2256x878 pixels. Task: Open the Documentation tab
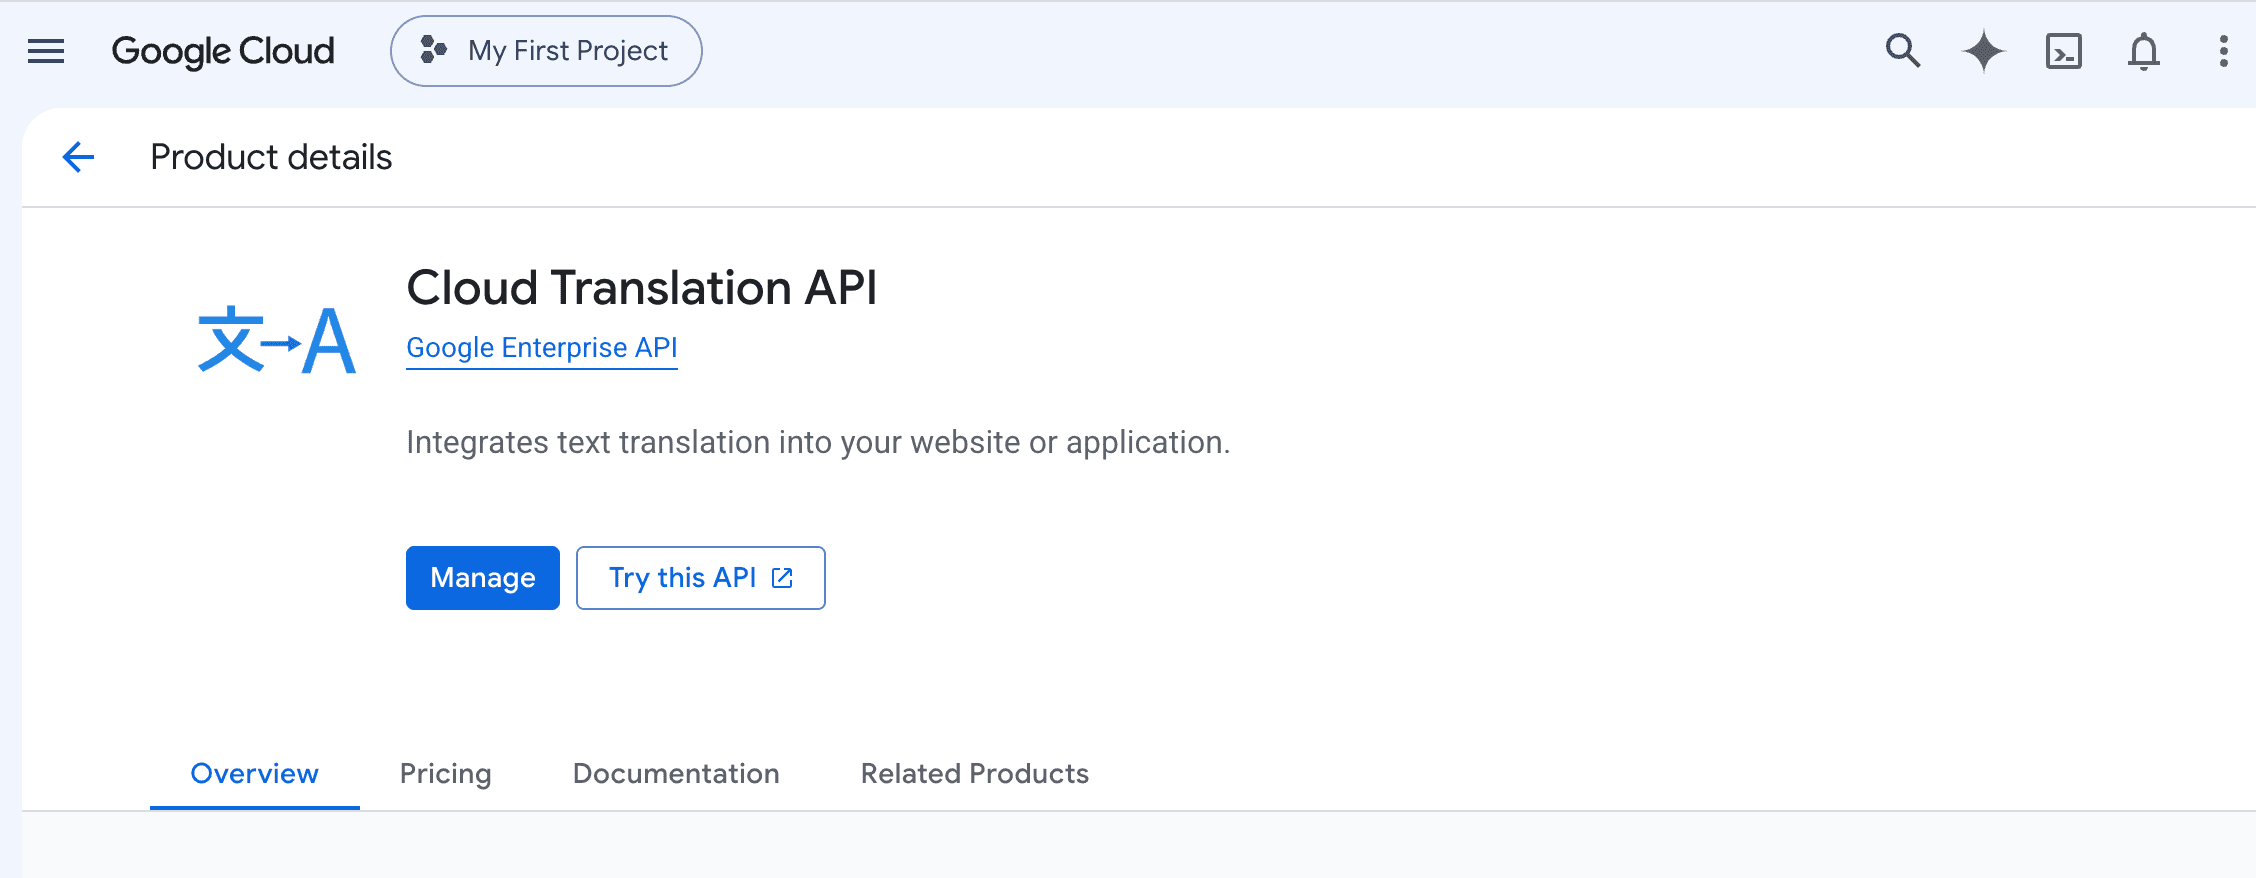pos(676,774)
